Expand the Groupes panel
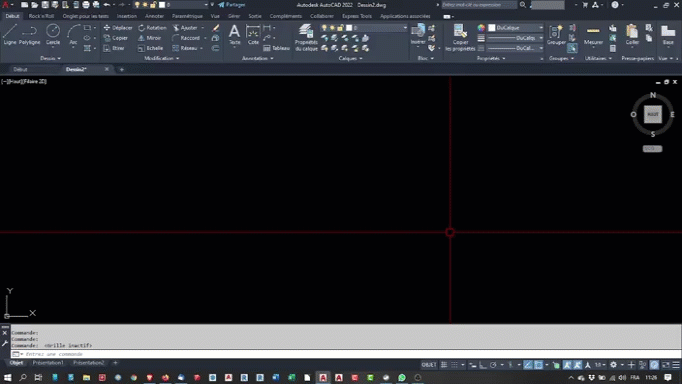This screenshot has width=682, height=384. (x=562, y=58)
